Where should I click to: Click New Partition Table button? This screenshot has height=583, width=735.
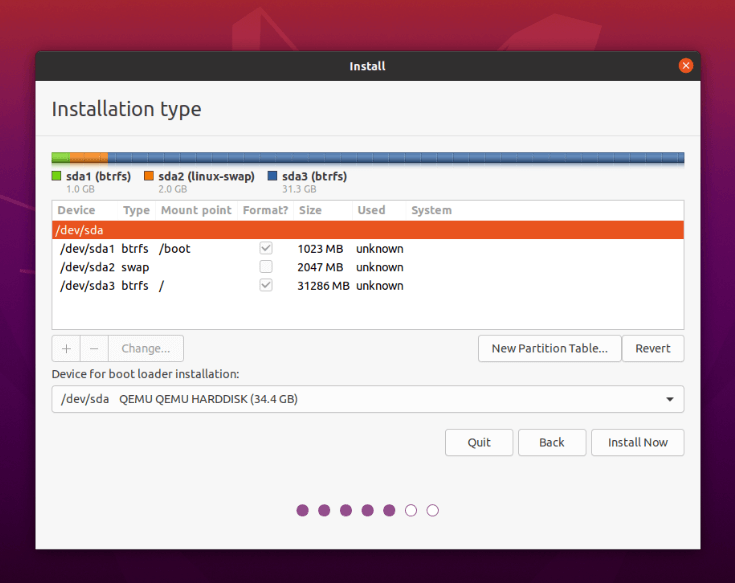coord(549,349)
